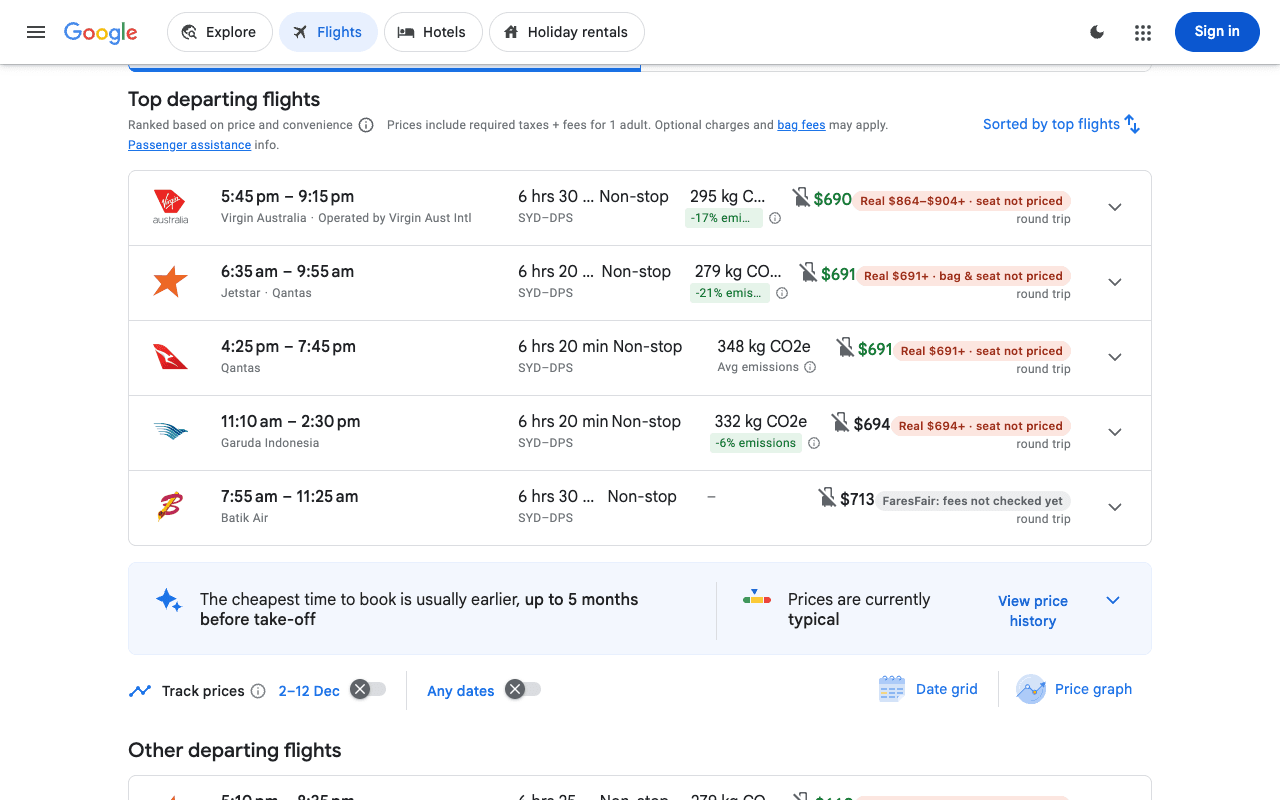
Task: Click the Virgin Australia airline logo
Action: coord(170,207)
